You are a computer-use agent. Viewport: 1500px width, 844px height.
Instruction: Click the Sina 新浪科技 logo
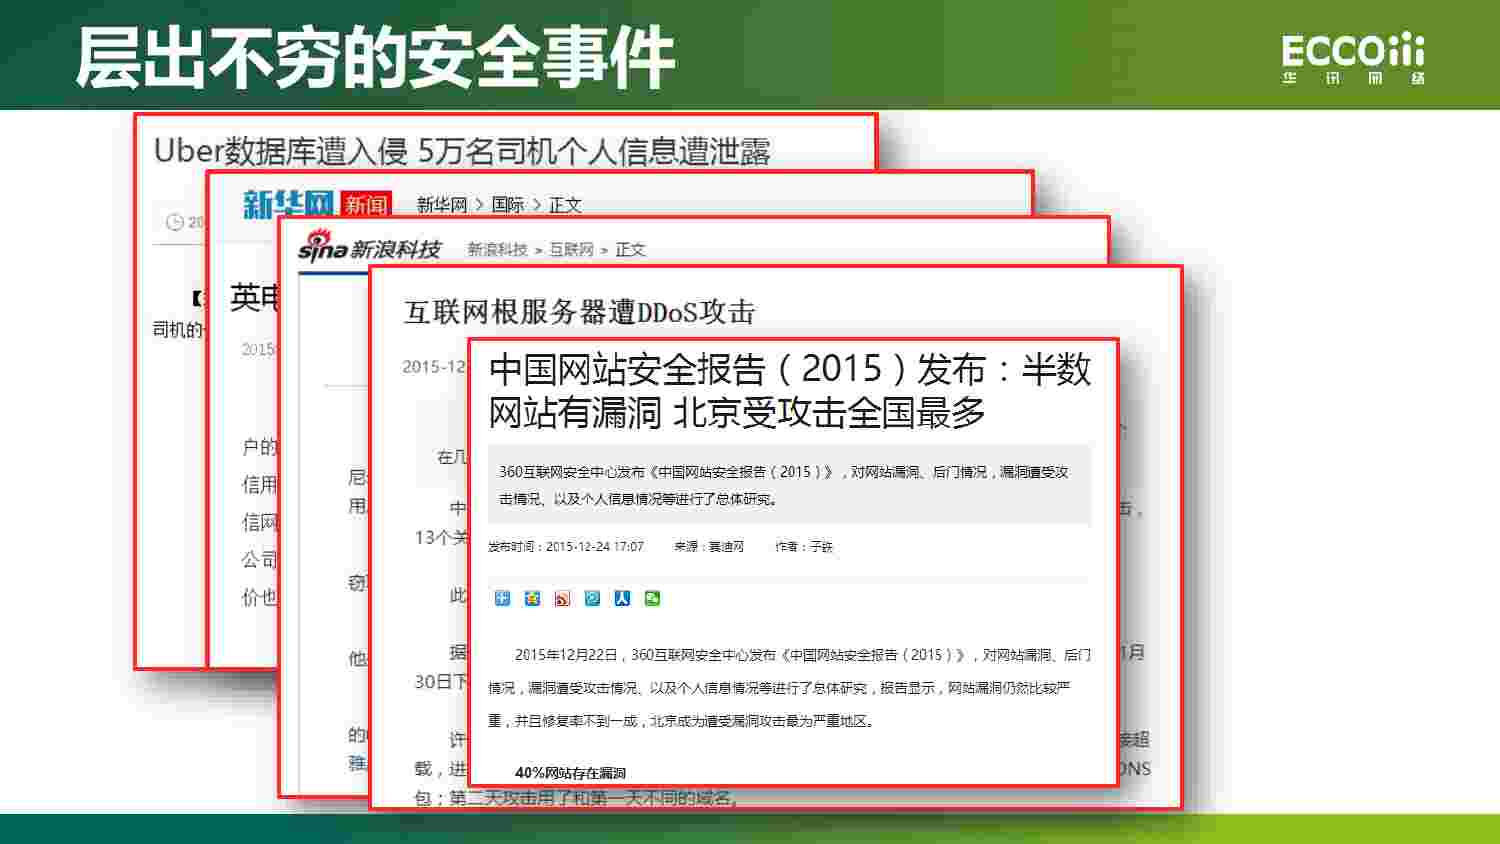[369, 247]
